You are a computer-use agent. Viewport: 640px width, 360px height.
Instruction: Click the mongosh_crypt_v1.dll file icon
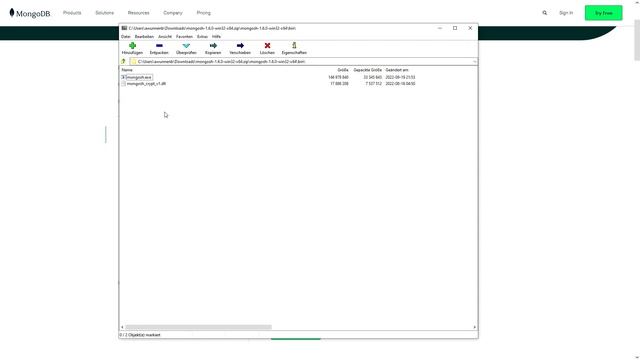click(x=123, y=84)
